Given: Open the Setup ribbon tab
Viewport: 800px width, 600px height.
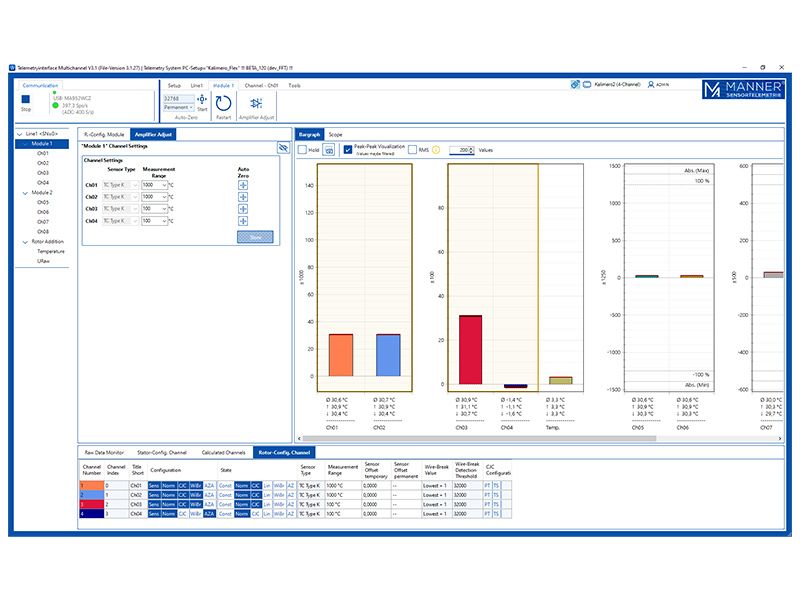Looking at the screenshot, I should coord(174,86).
